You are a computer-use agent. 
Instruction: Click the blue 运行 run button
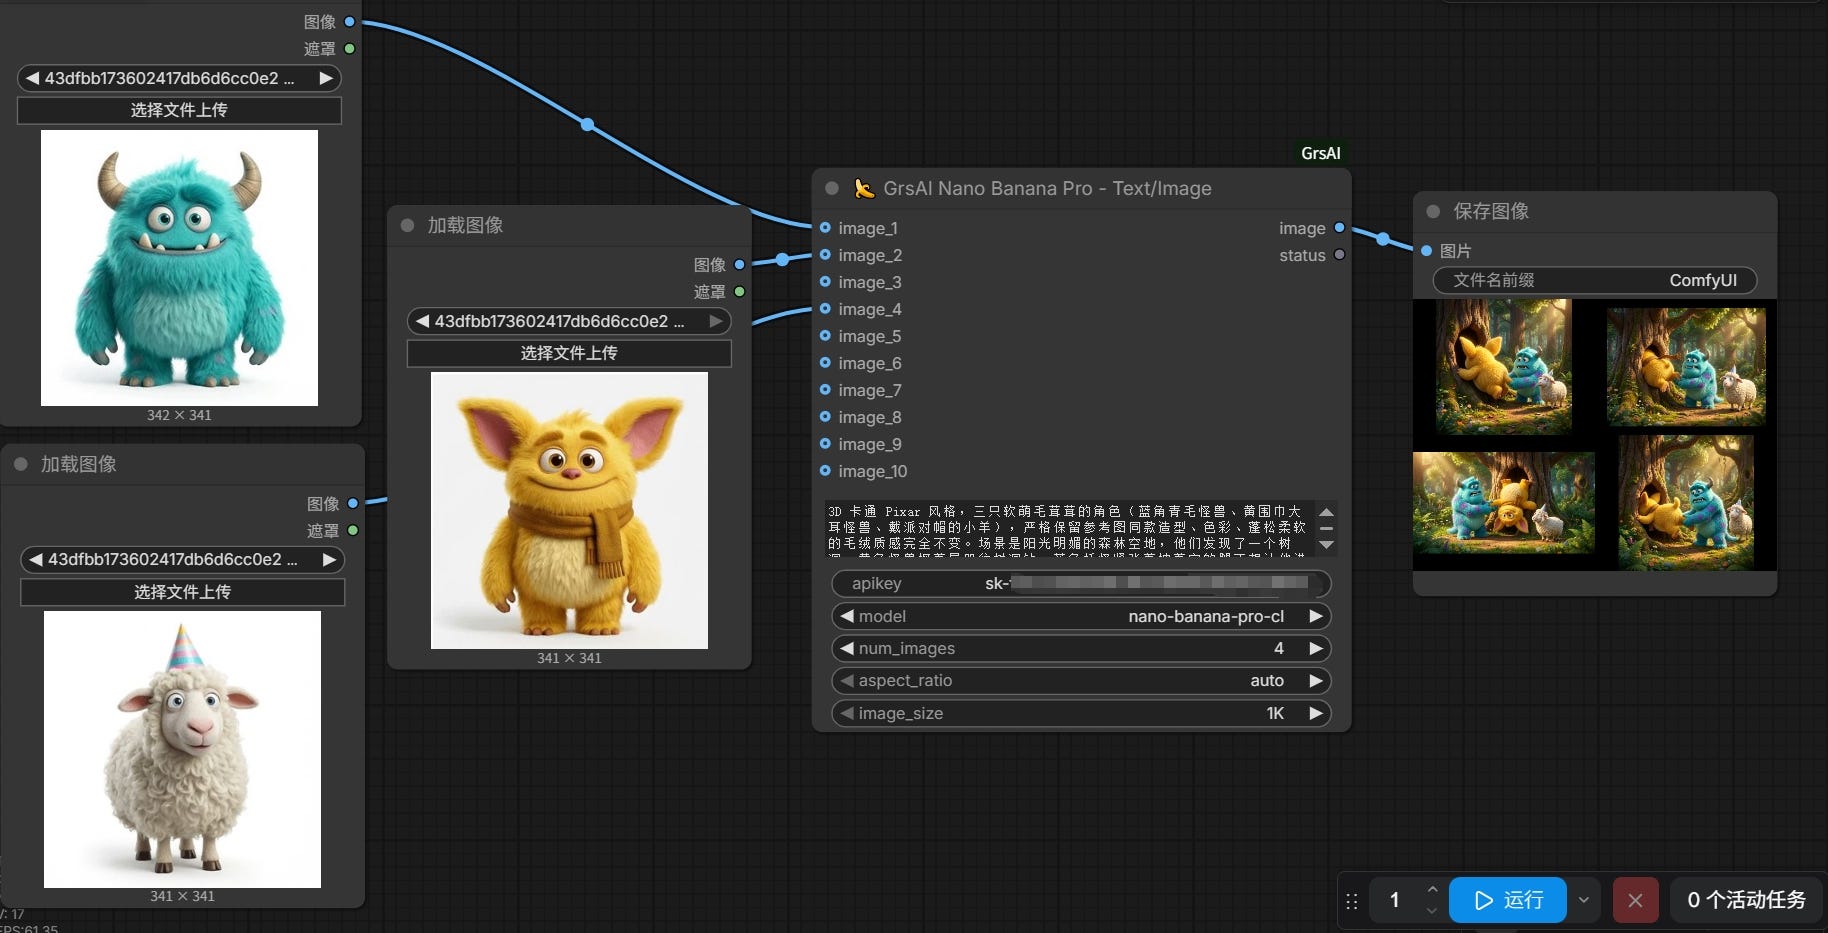(x=1508, y=900)
